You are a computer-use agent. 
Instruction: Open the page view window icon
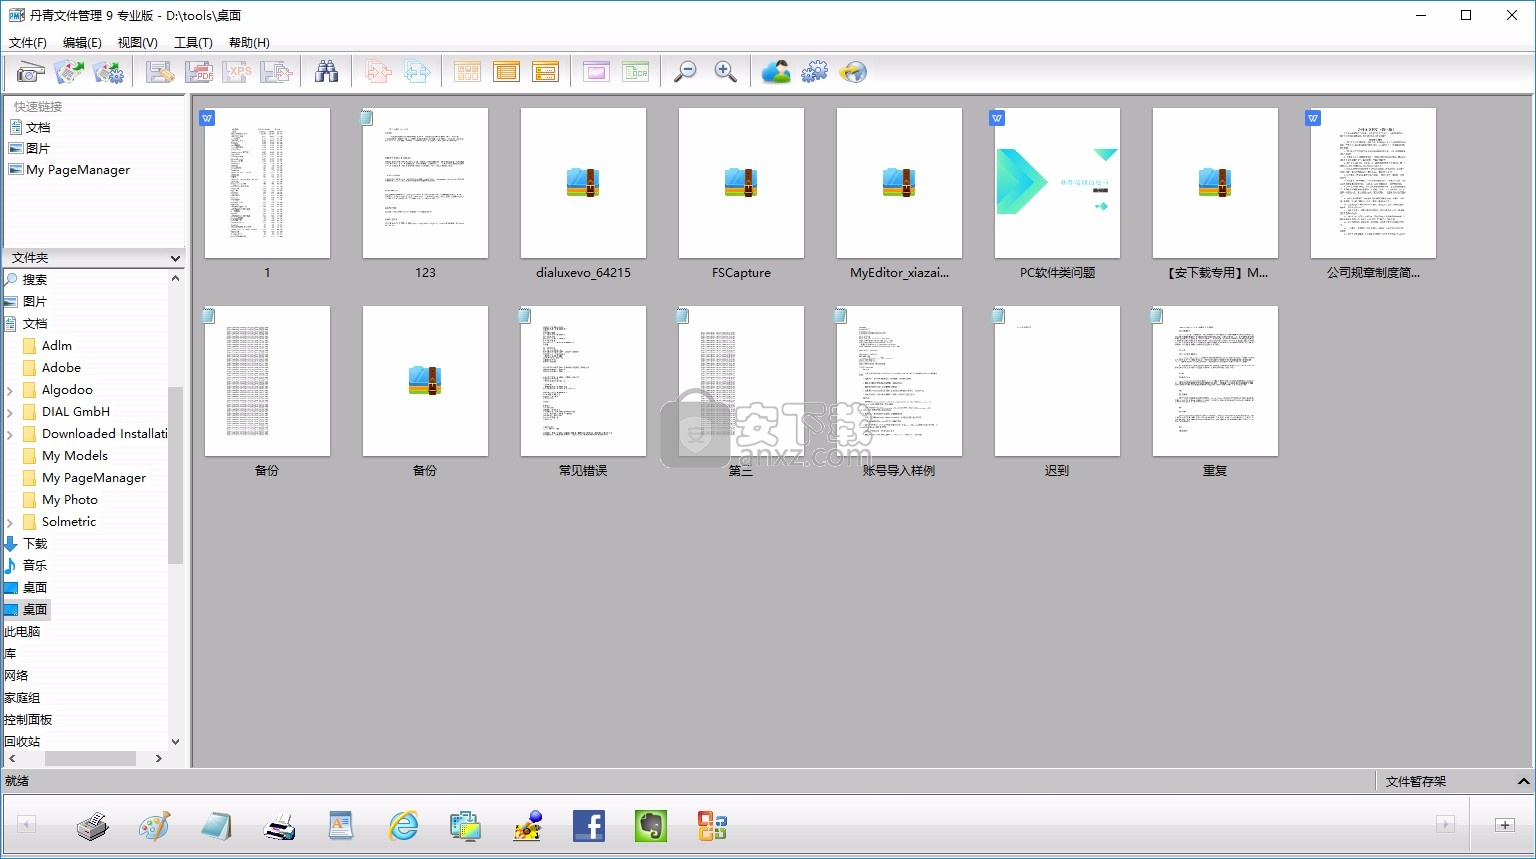pos(596,72)
